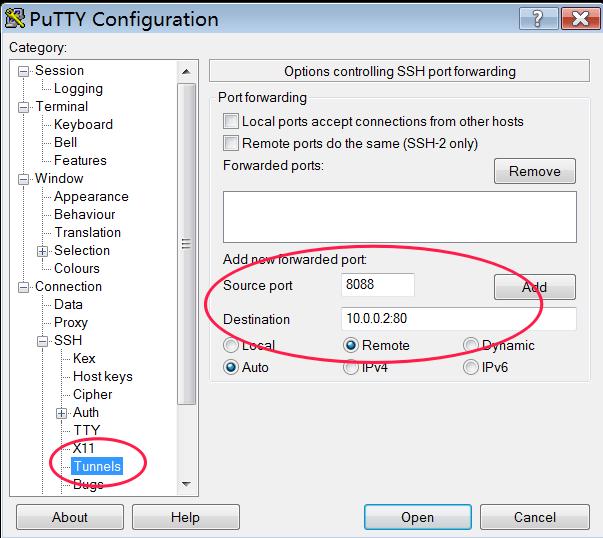Screen dimensions: 603x538
Task: Choose the Dynamic forwarding radio button
Action: (x=471, y=345)
